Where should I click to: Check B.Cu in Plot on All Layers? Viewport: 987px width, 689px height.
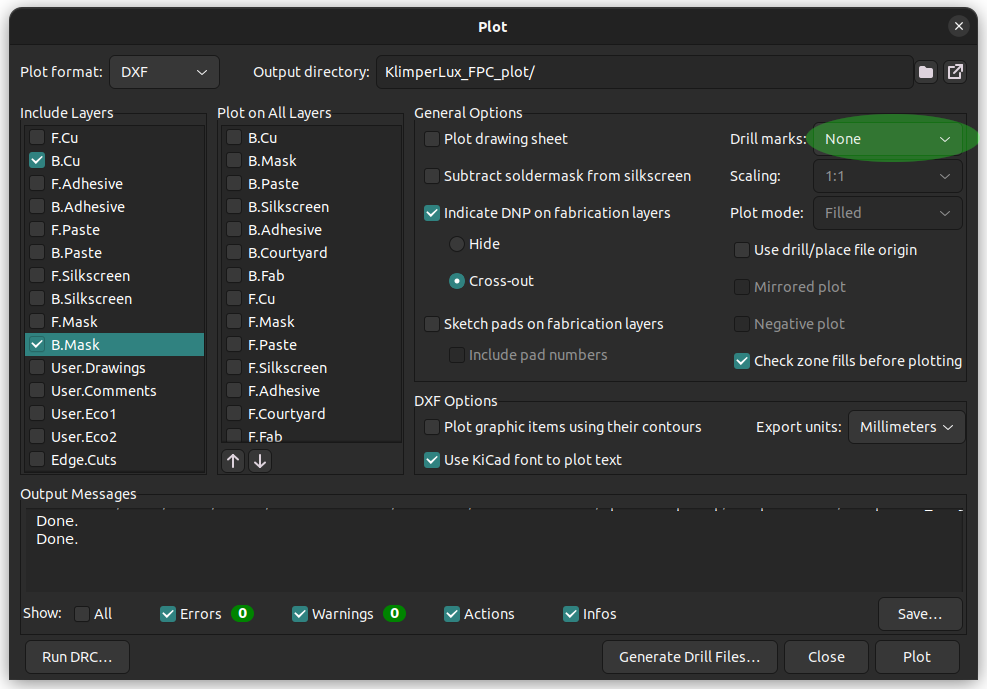[x=234, y=138]
